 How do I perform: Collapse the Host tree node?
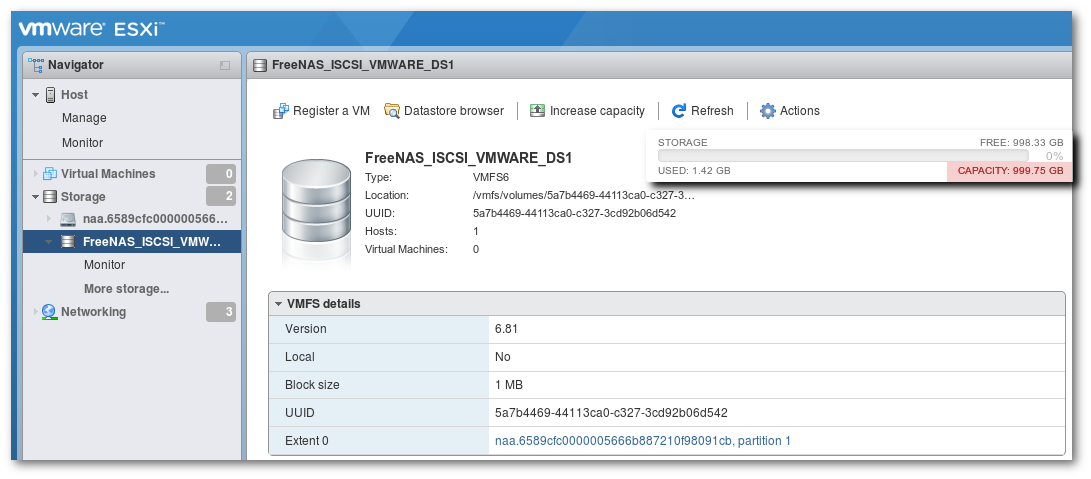point(36,95)
